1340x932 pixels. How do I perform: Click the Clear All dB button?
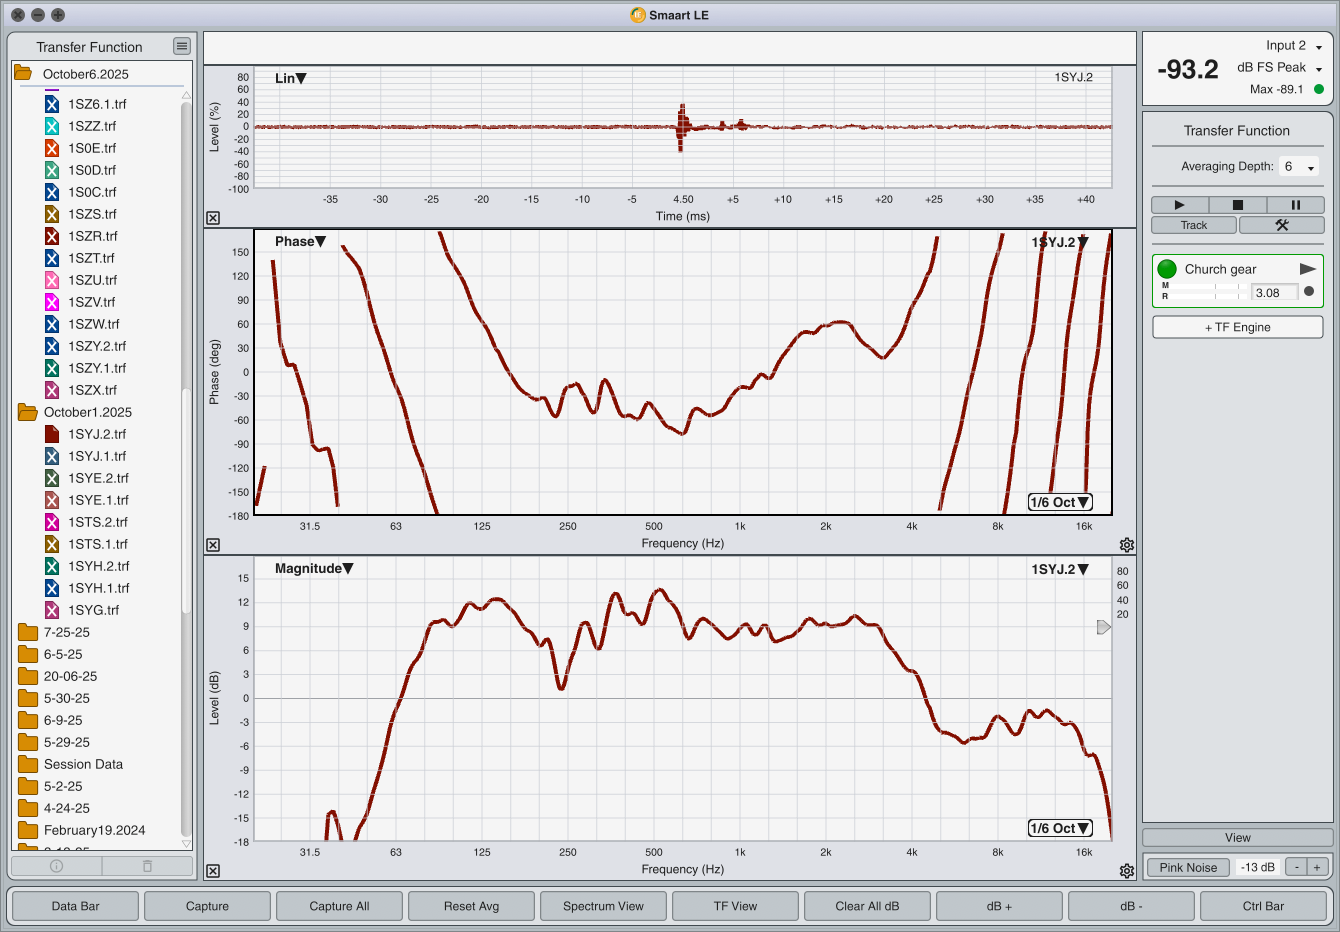[867, 906]
